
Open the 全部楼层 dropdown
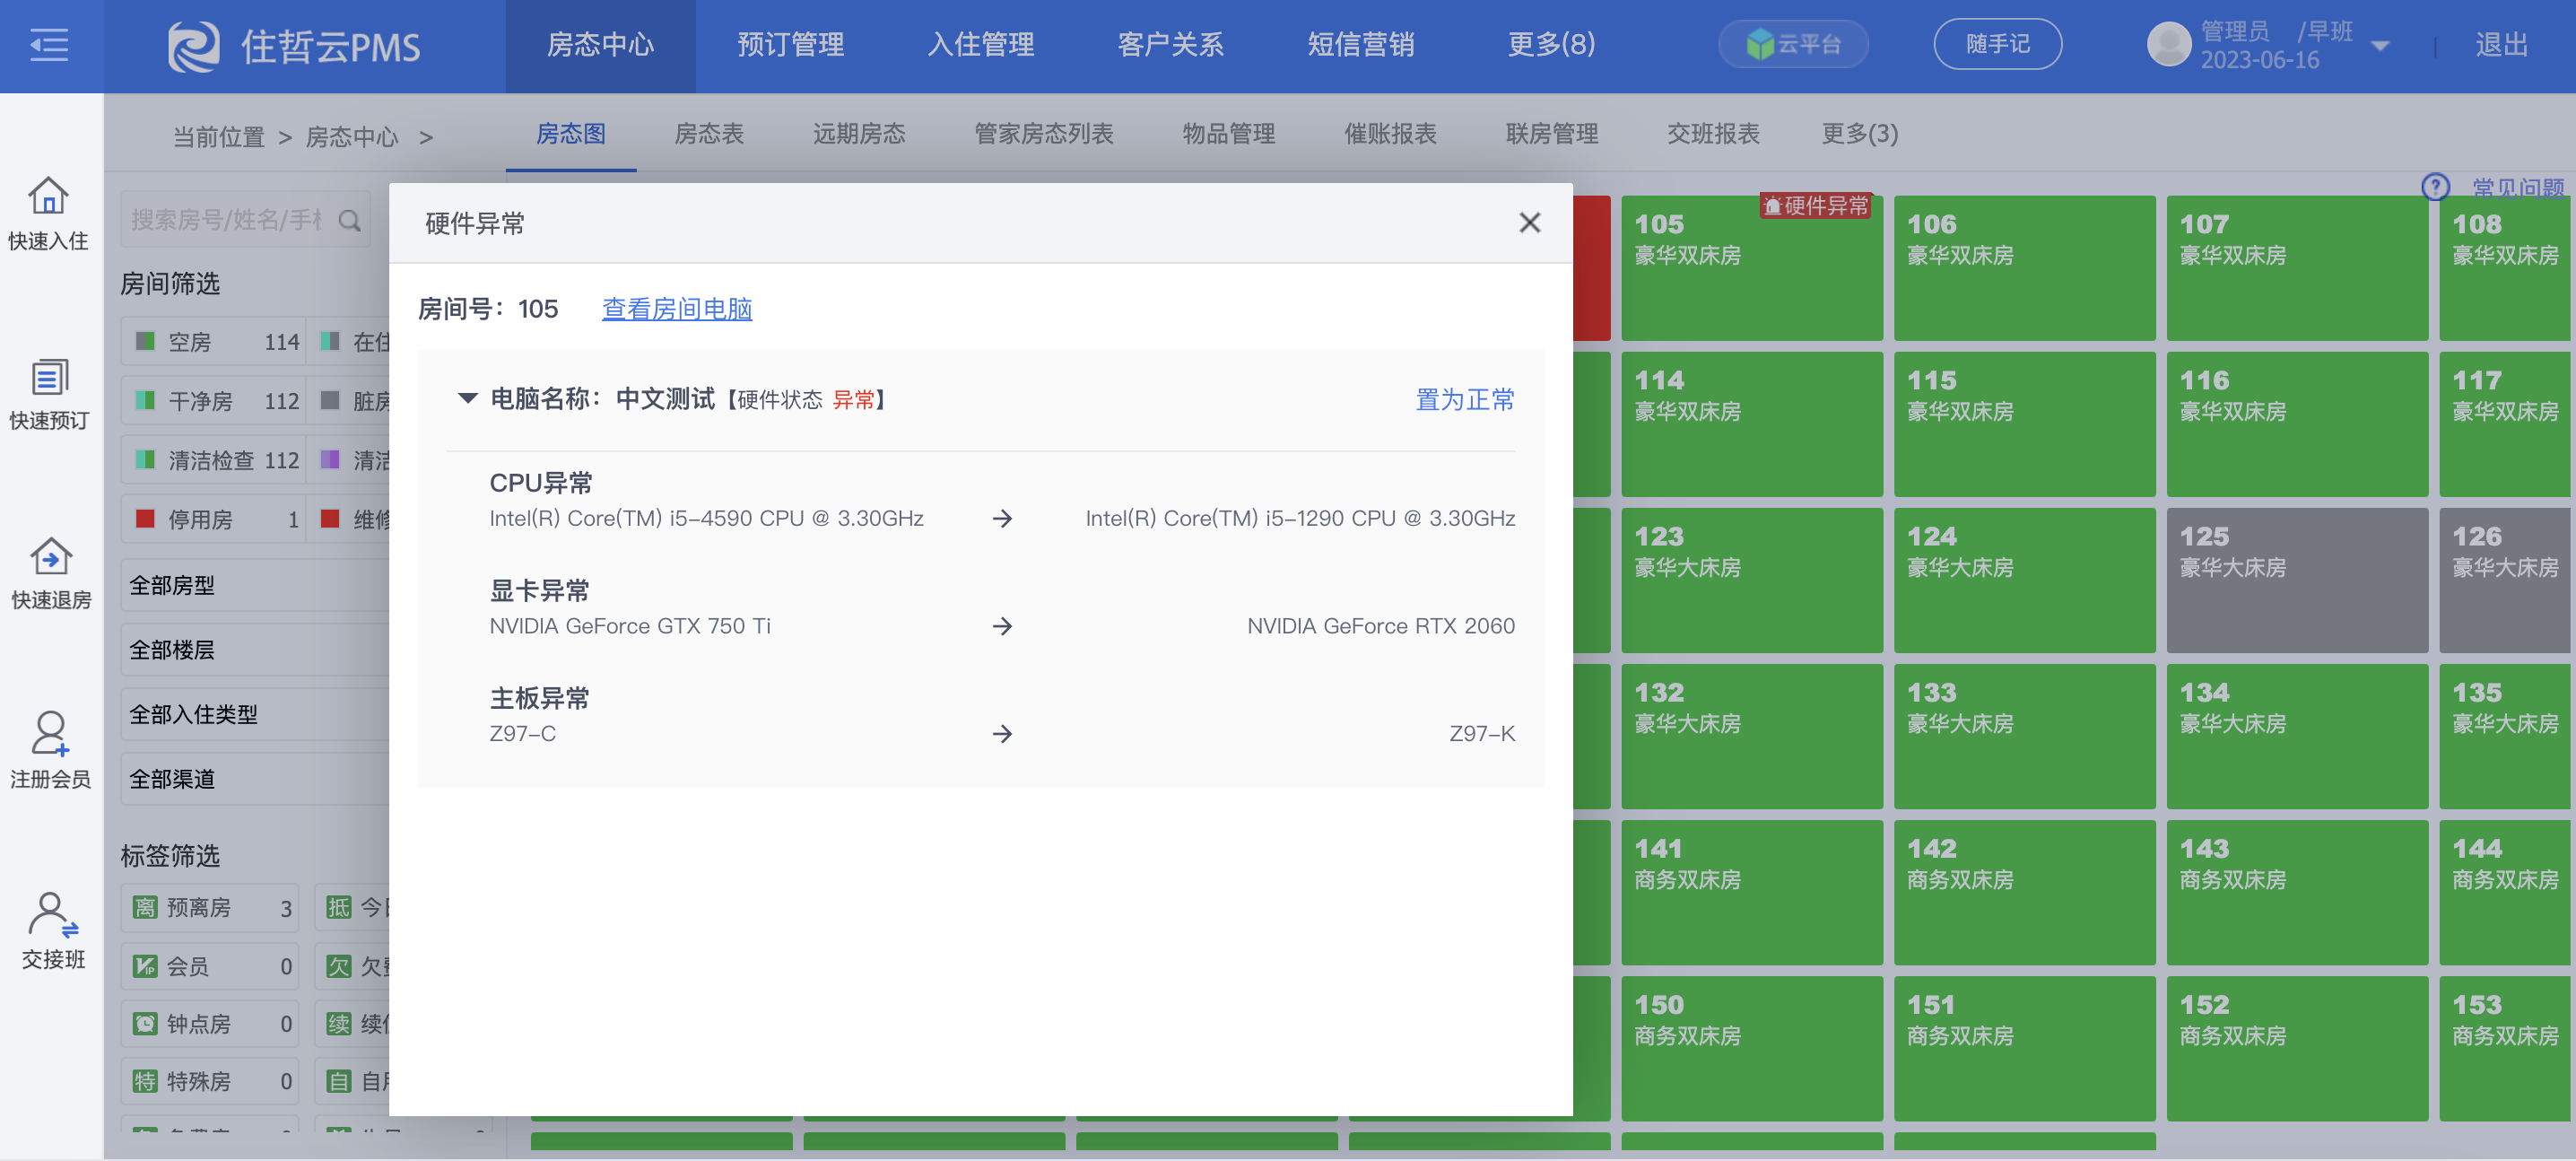click(x=255, y=650)
